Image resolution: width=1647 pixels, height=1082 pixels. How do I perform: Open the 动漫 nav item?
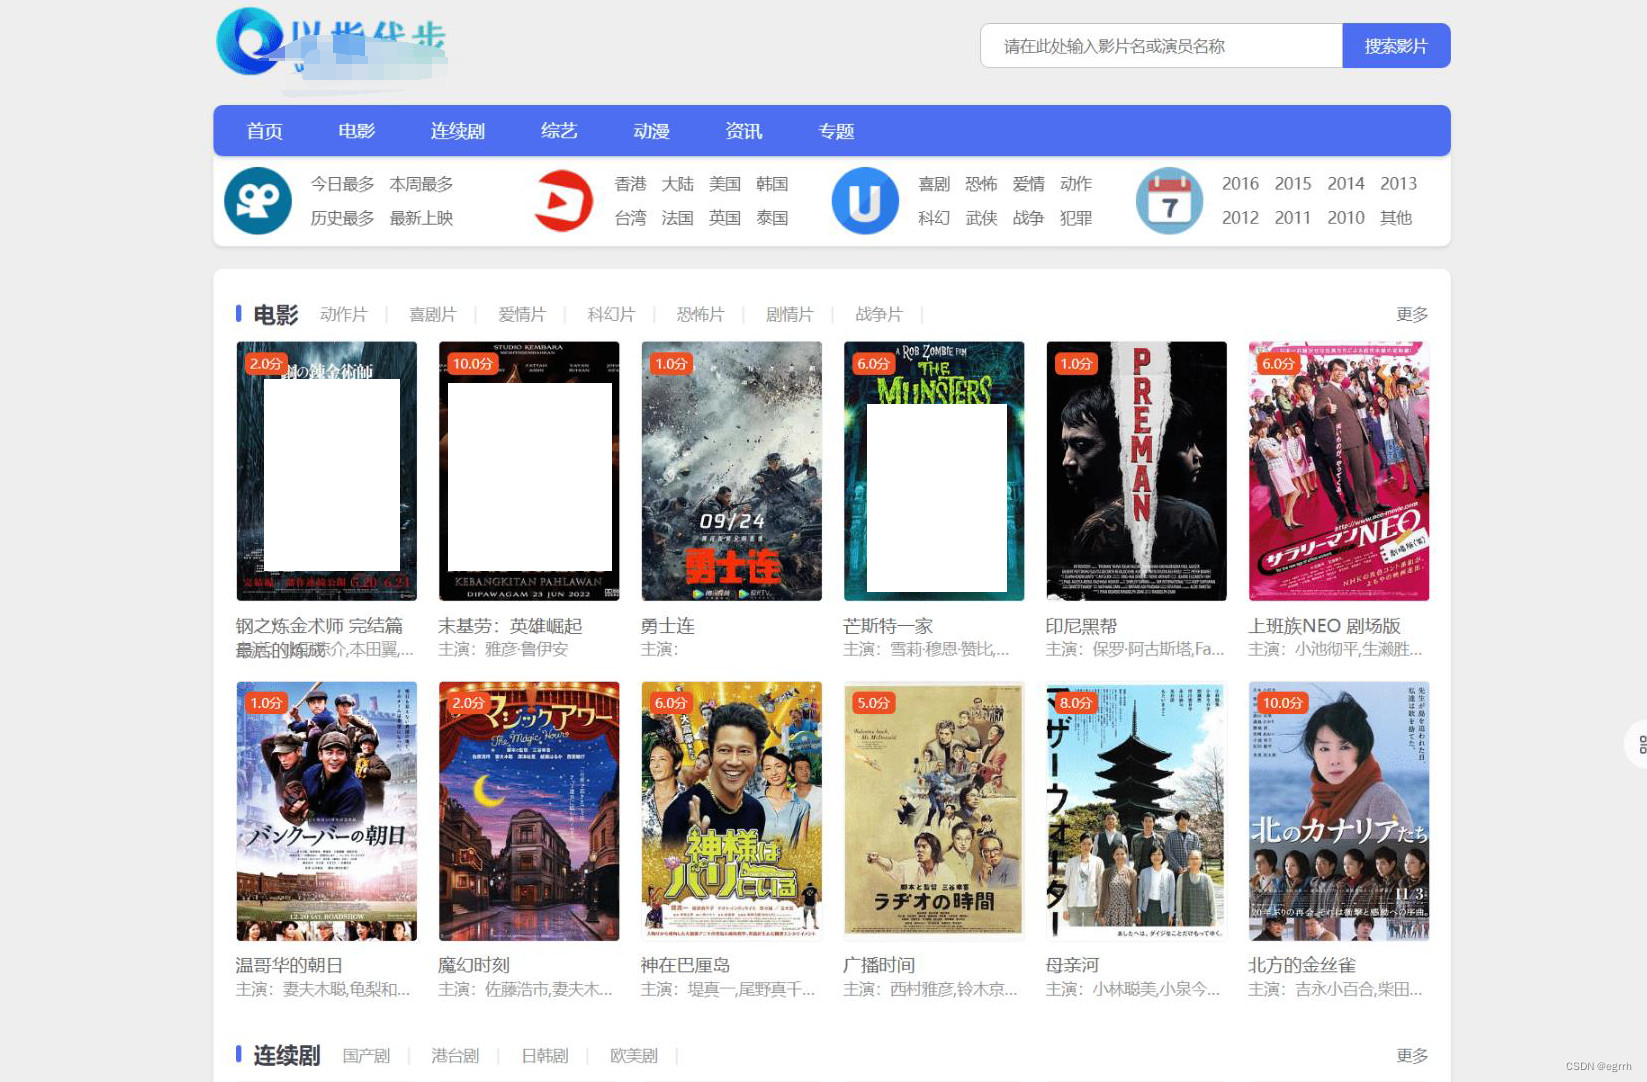coord(652,131)
